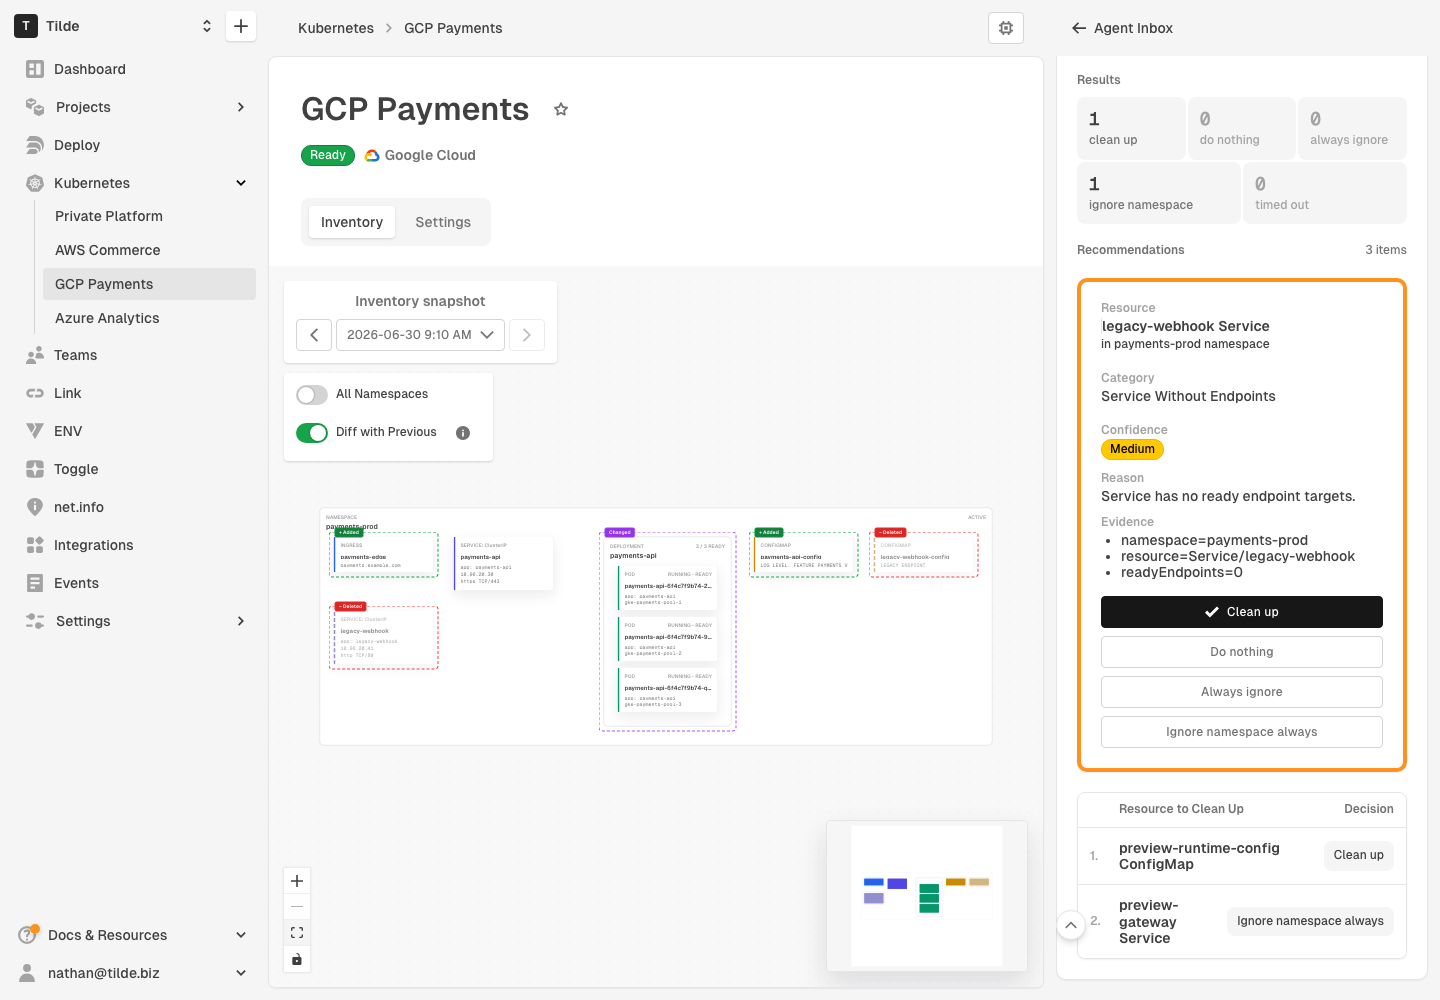The height and width of the screenshot is (1000, 1440).
Task: Expand the Settings submenu chevron
Action: (x=241, y=621)
